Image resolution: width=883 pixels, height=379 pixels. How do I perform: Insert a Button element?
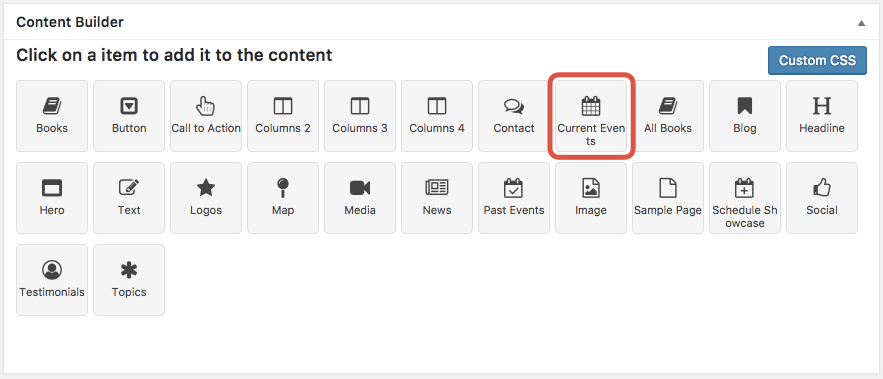tap(129, 116)
